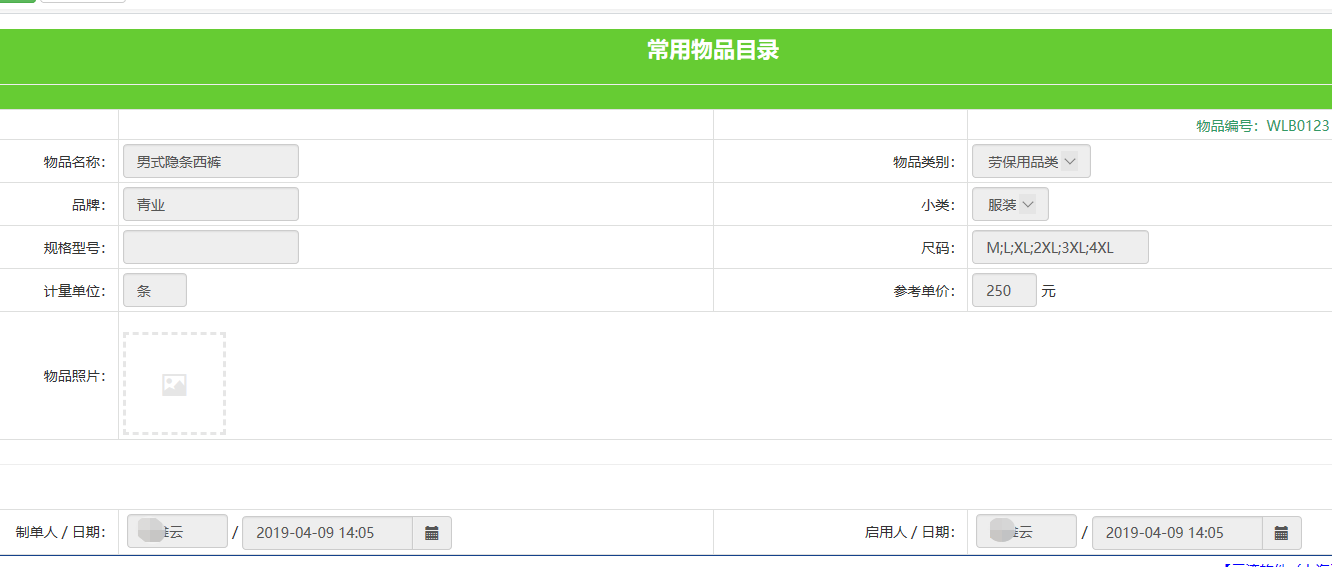Select the 制单人 date text box
The width and height of the screenshot is (1332, 567).
(326, 533)
